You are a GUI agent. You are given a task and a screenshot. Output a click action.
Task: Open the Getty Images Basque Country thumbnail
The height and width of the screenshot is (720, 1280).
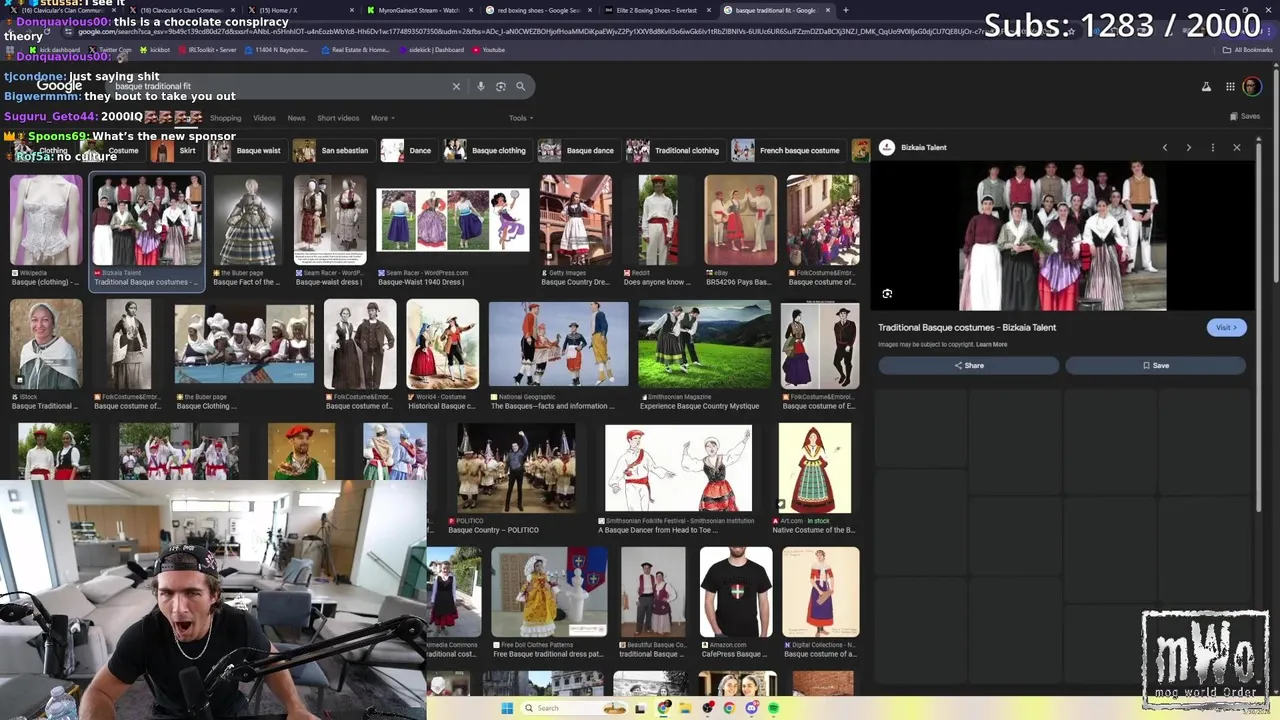pos(575,220)
